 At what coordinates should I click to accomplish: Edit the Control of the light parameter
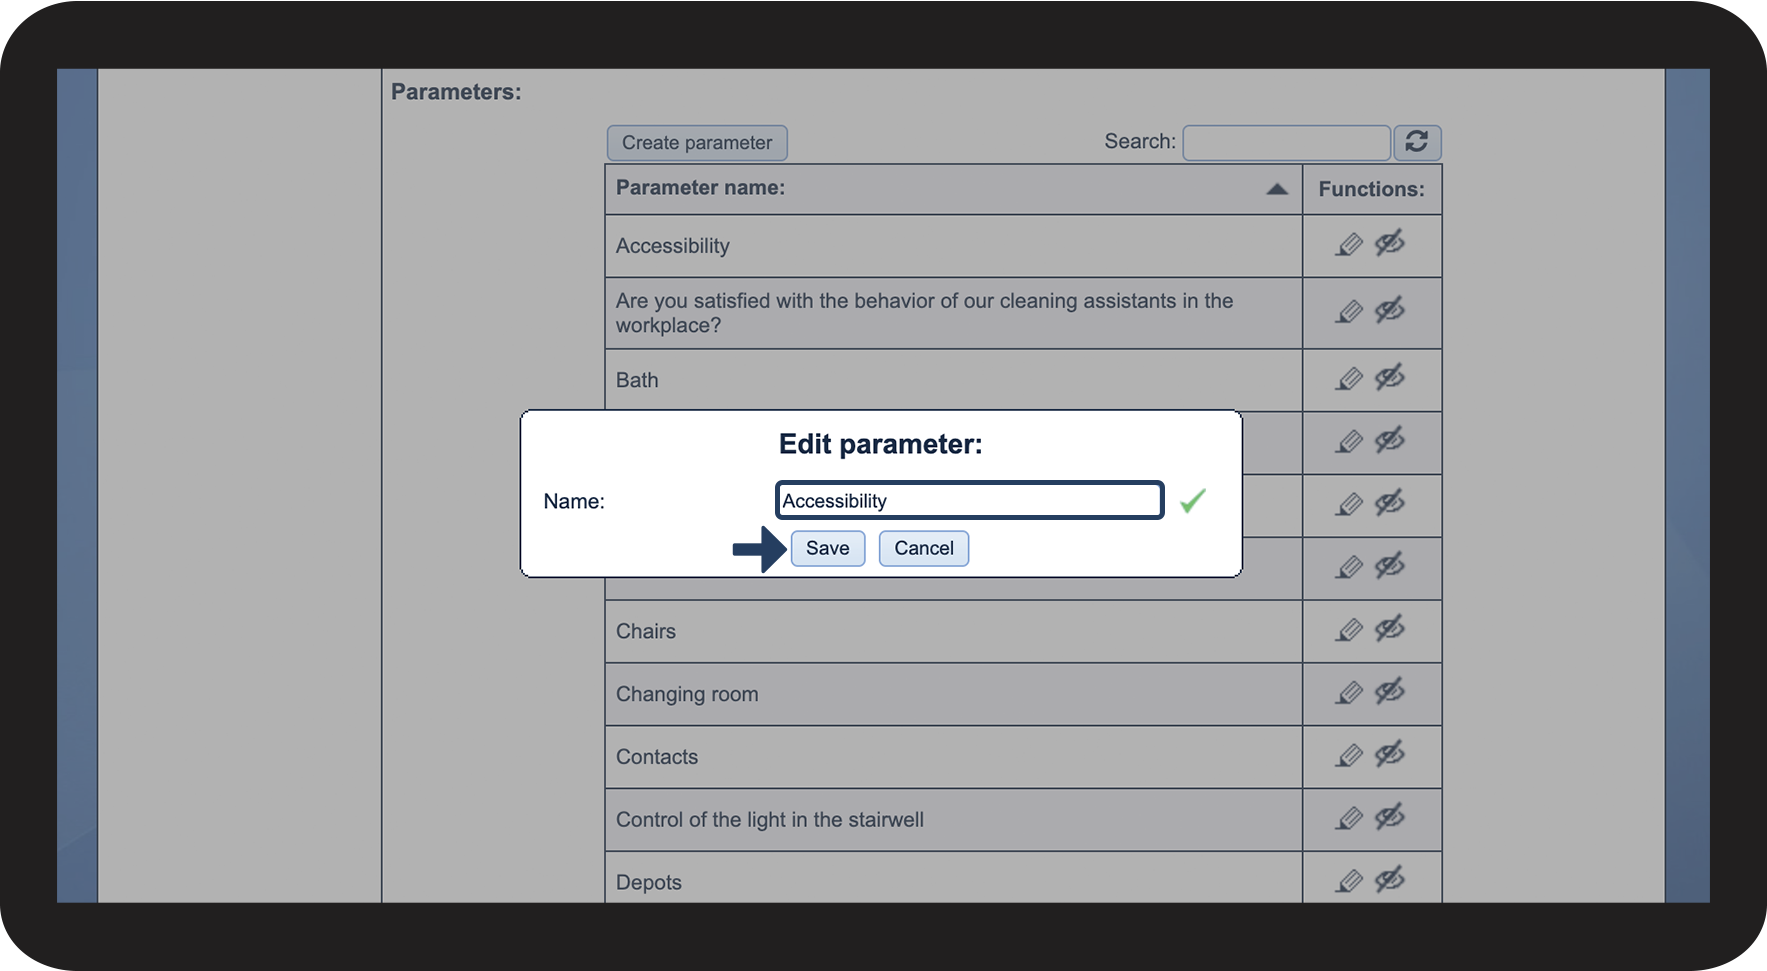tap(1349, 820)
